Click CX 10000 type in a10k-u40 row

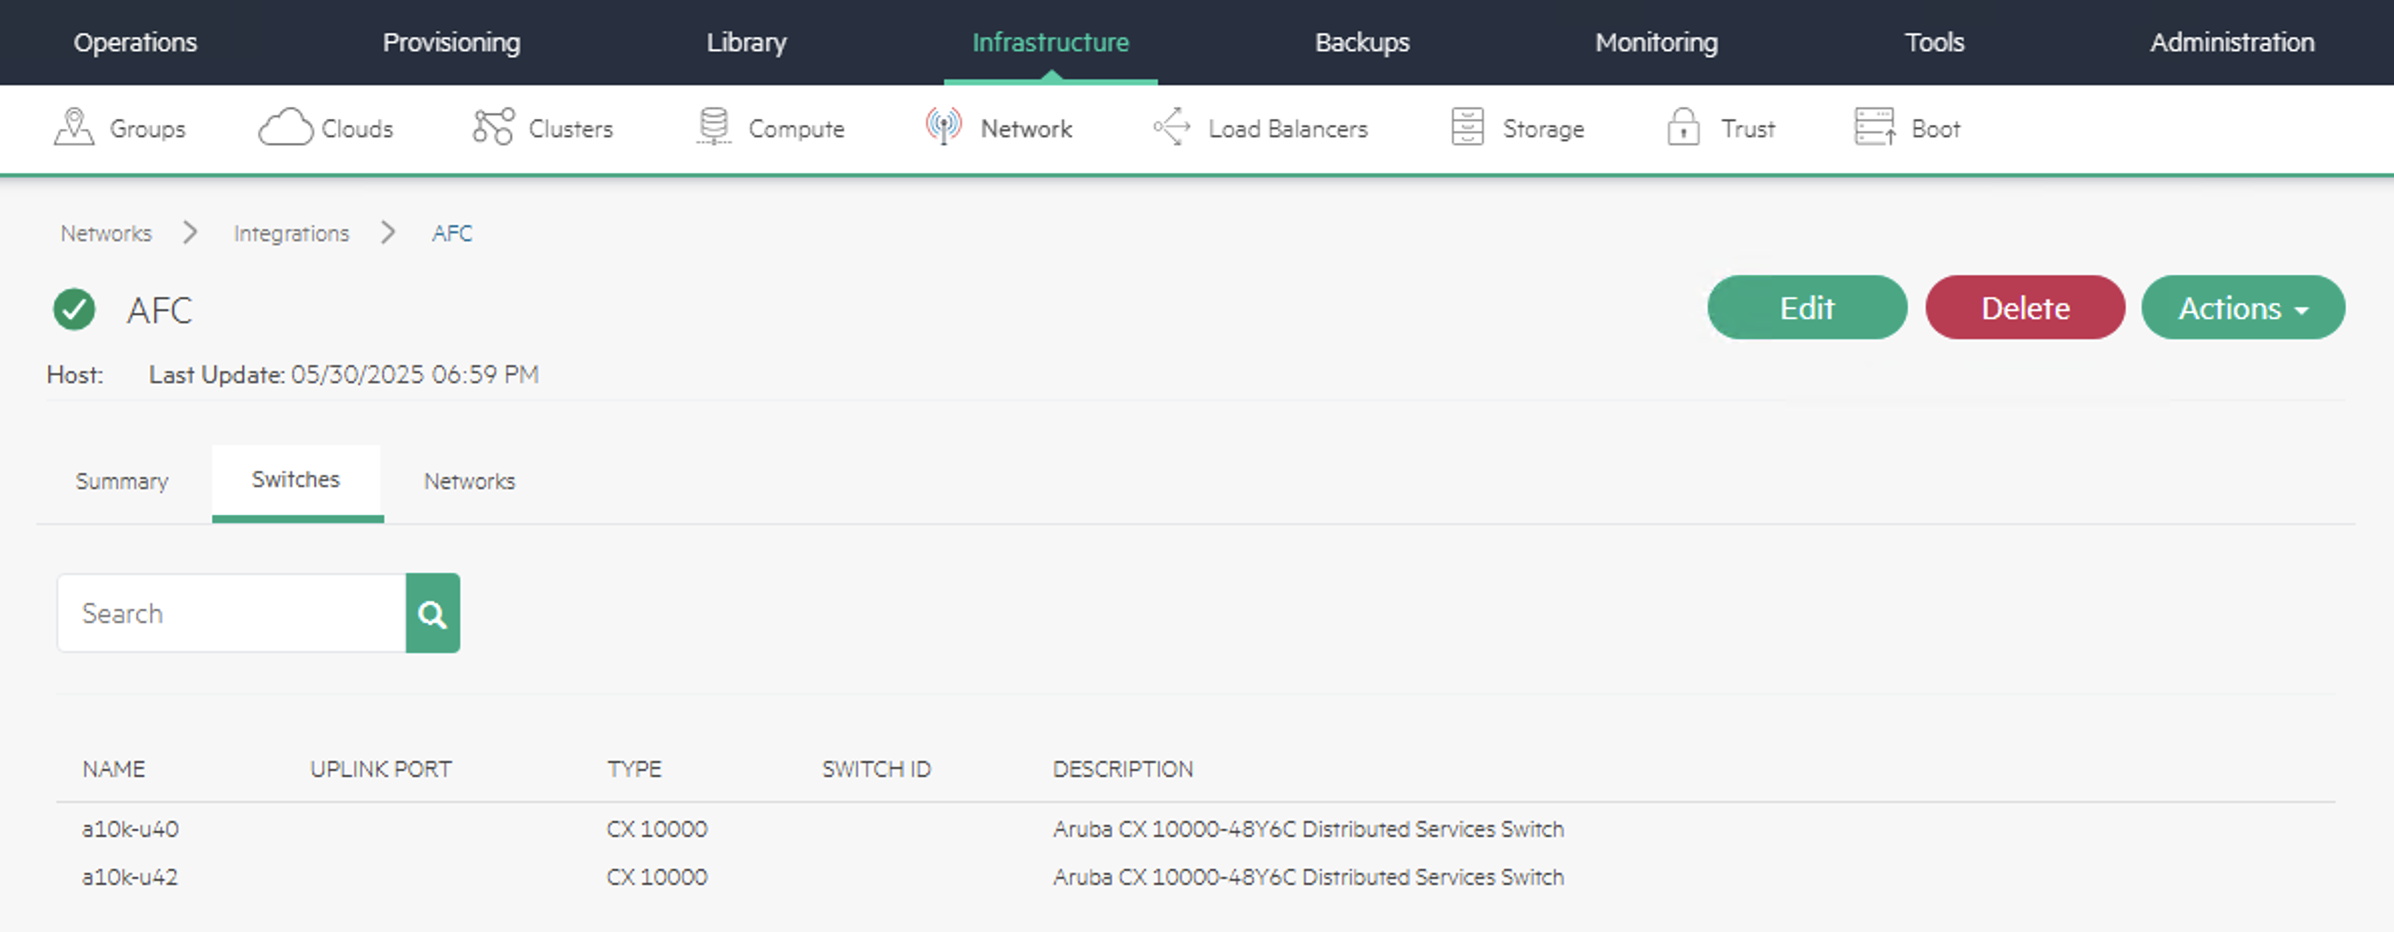657,829
